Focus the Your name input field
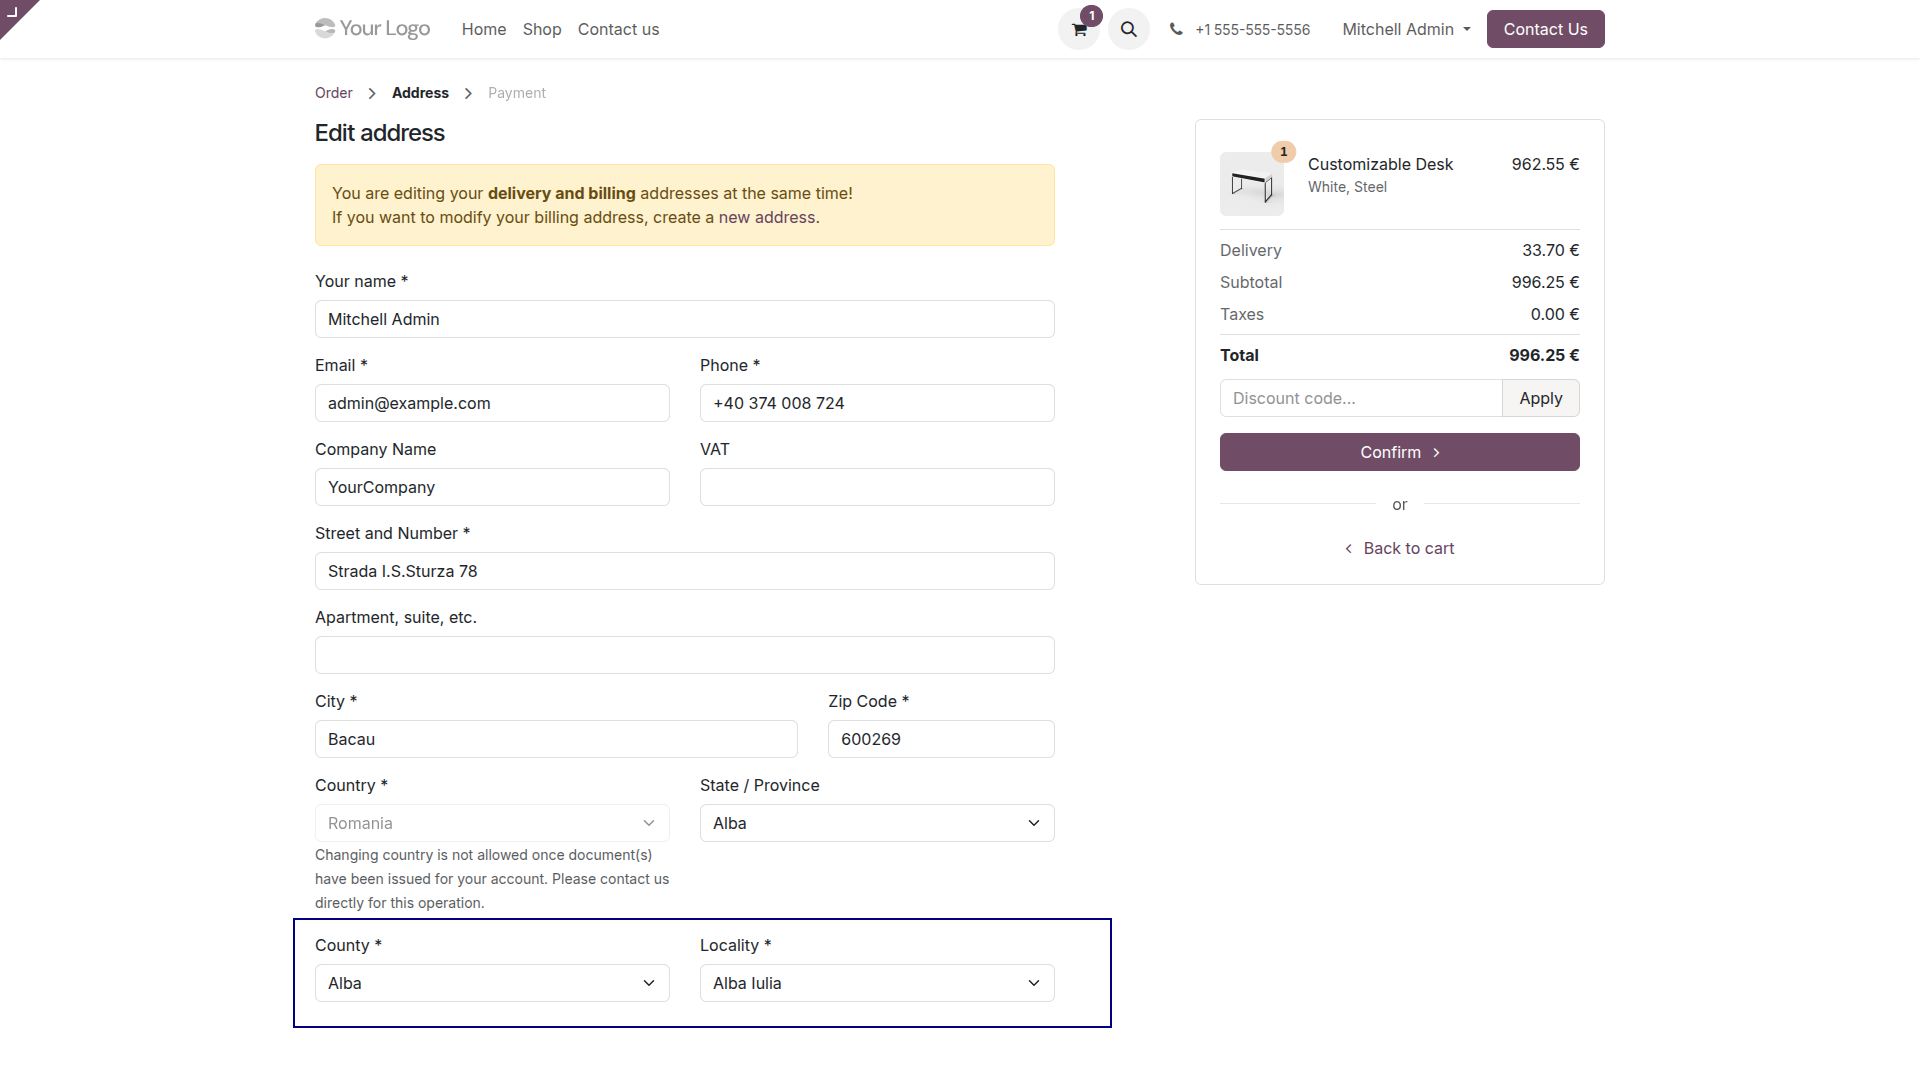This screenshot has height=1080, width=1920. pos(685,319)
